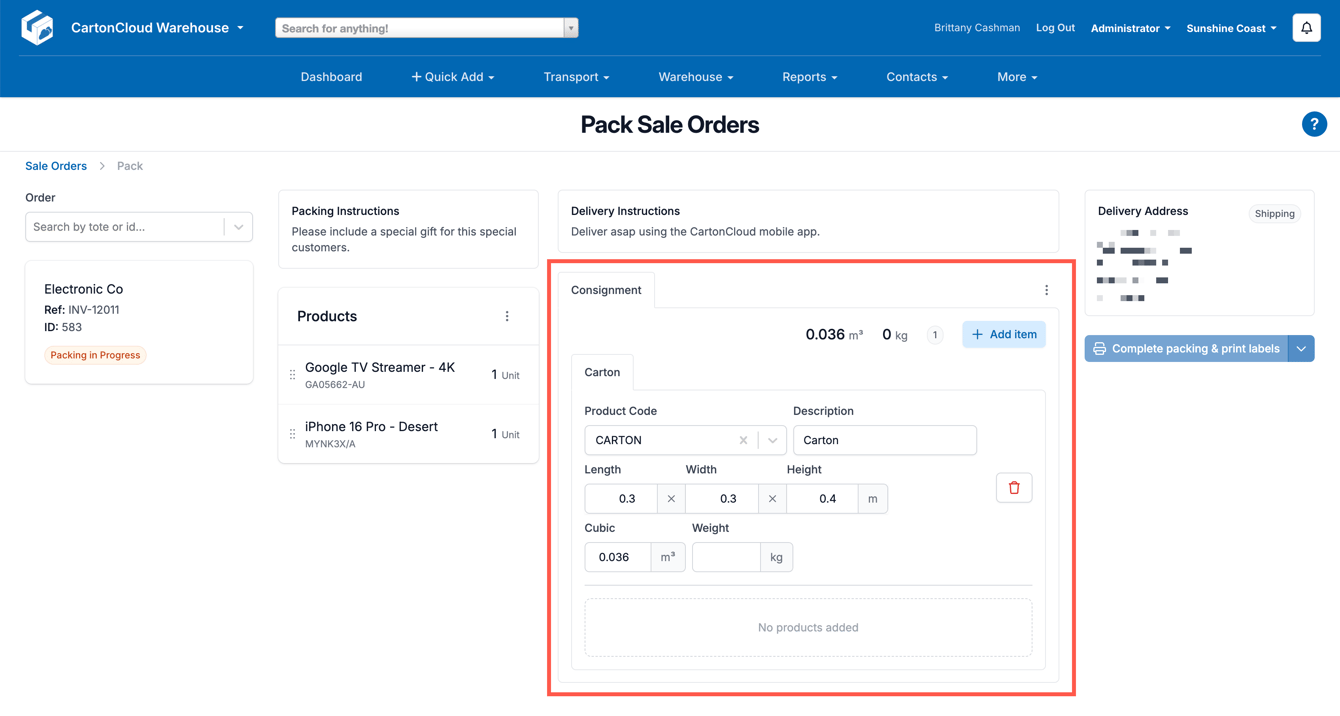
Task: Clear the CARTON product code selection
Action: [743, 440]
